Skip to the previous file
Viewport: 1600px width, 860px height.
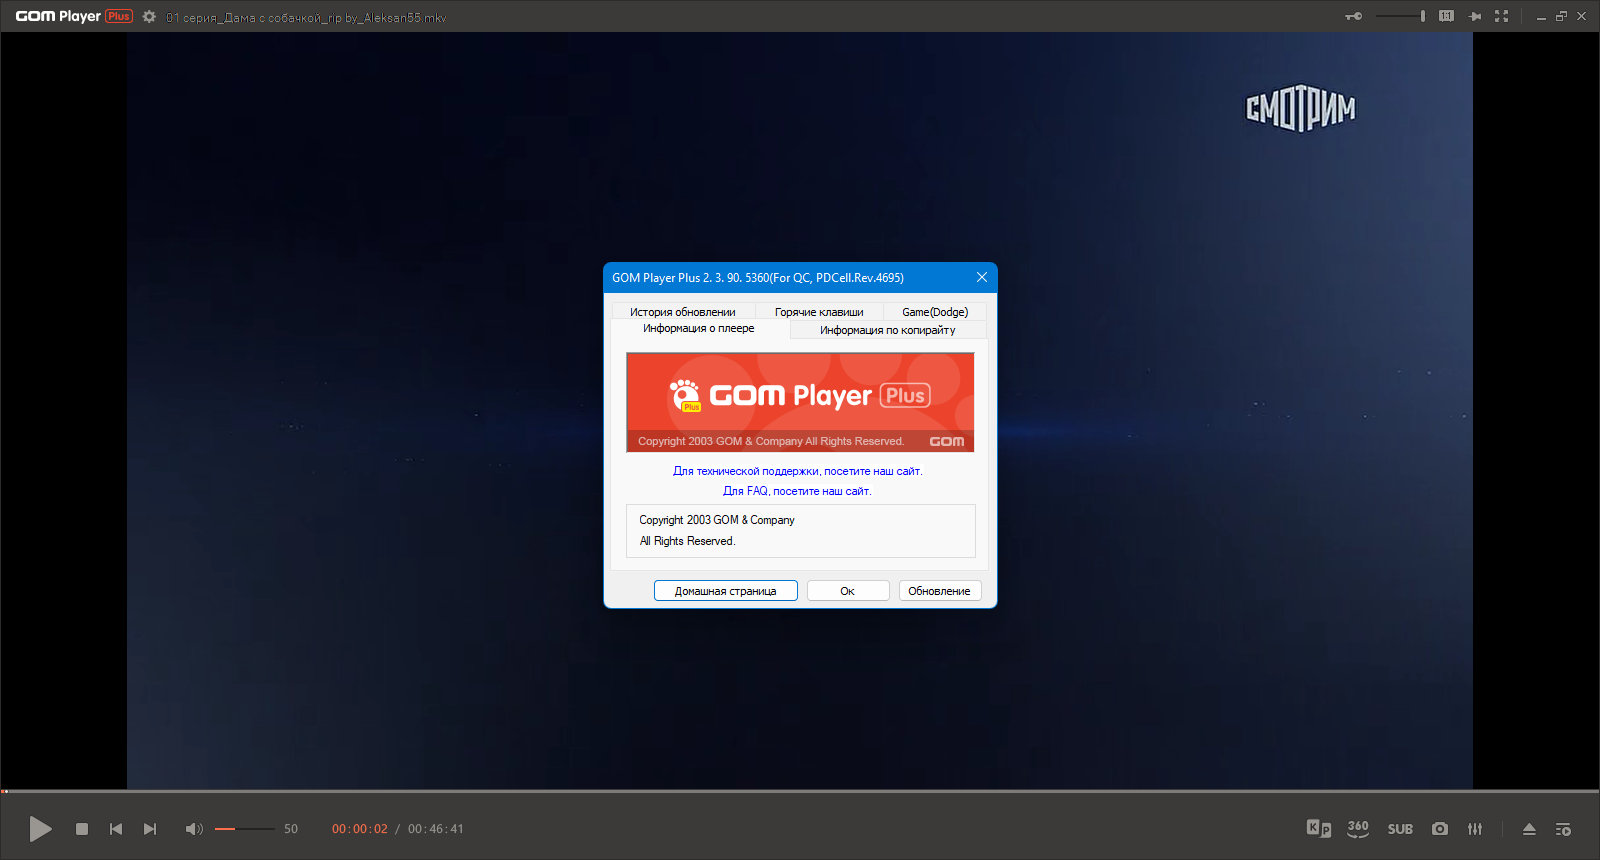[x=116, y=829]
